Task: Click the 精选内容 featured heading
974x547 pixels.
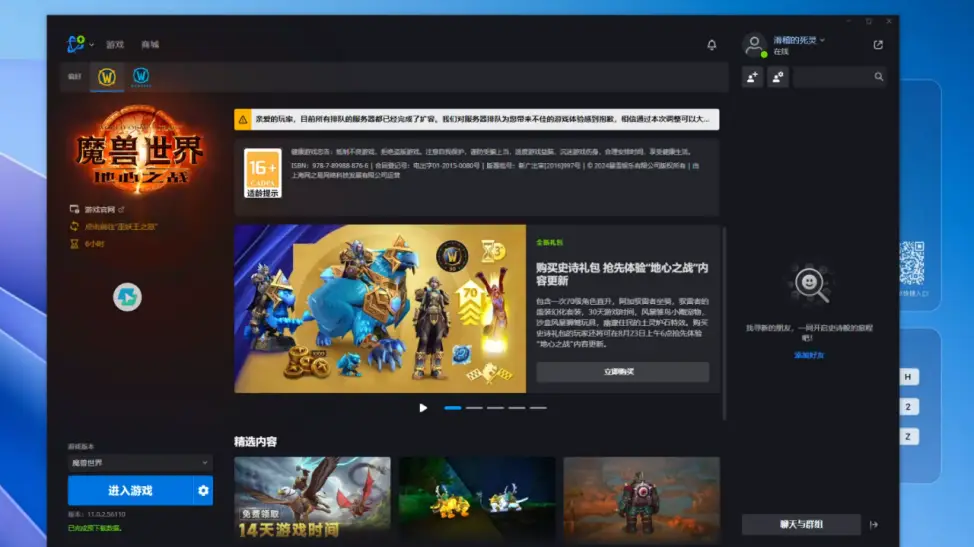Action: [255, 441]
